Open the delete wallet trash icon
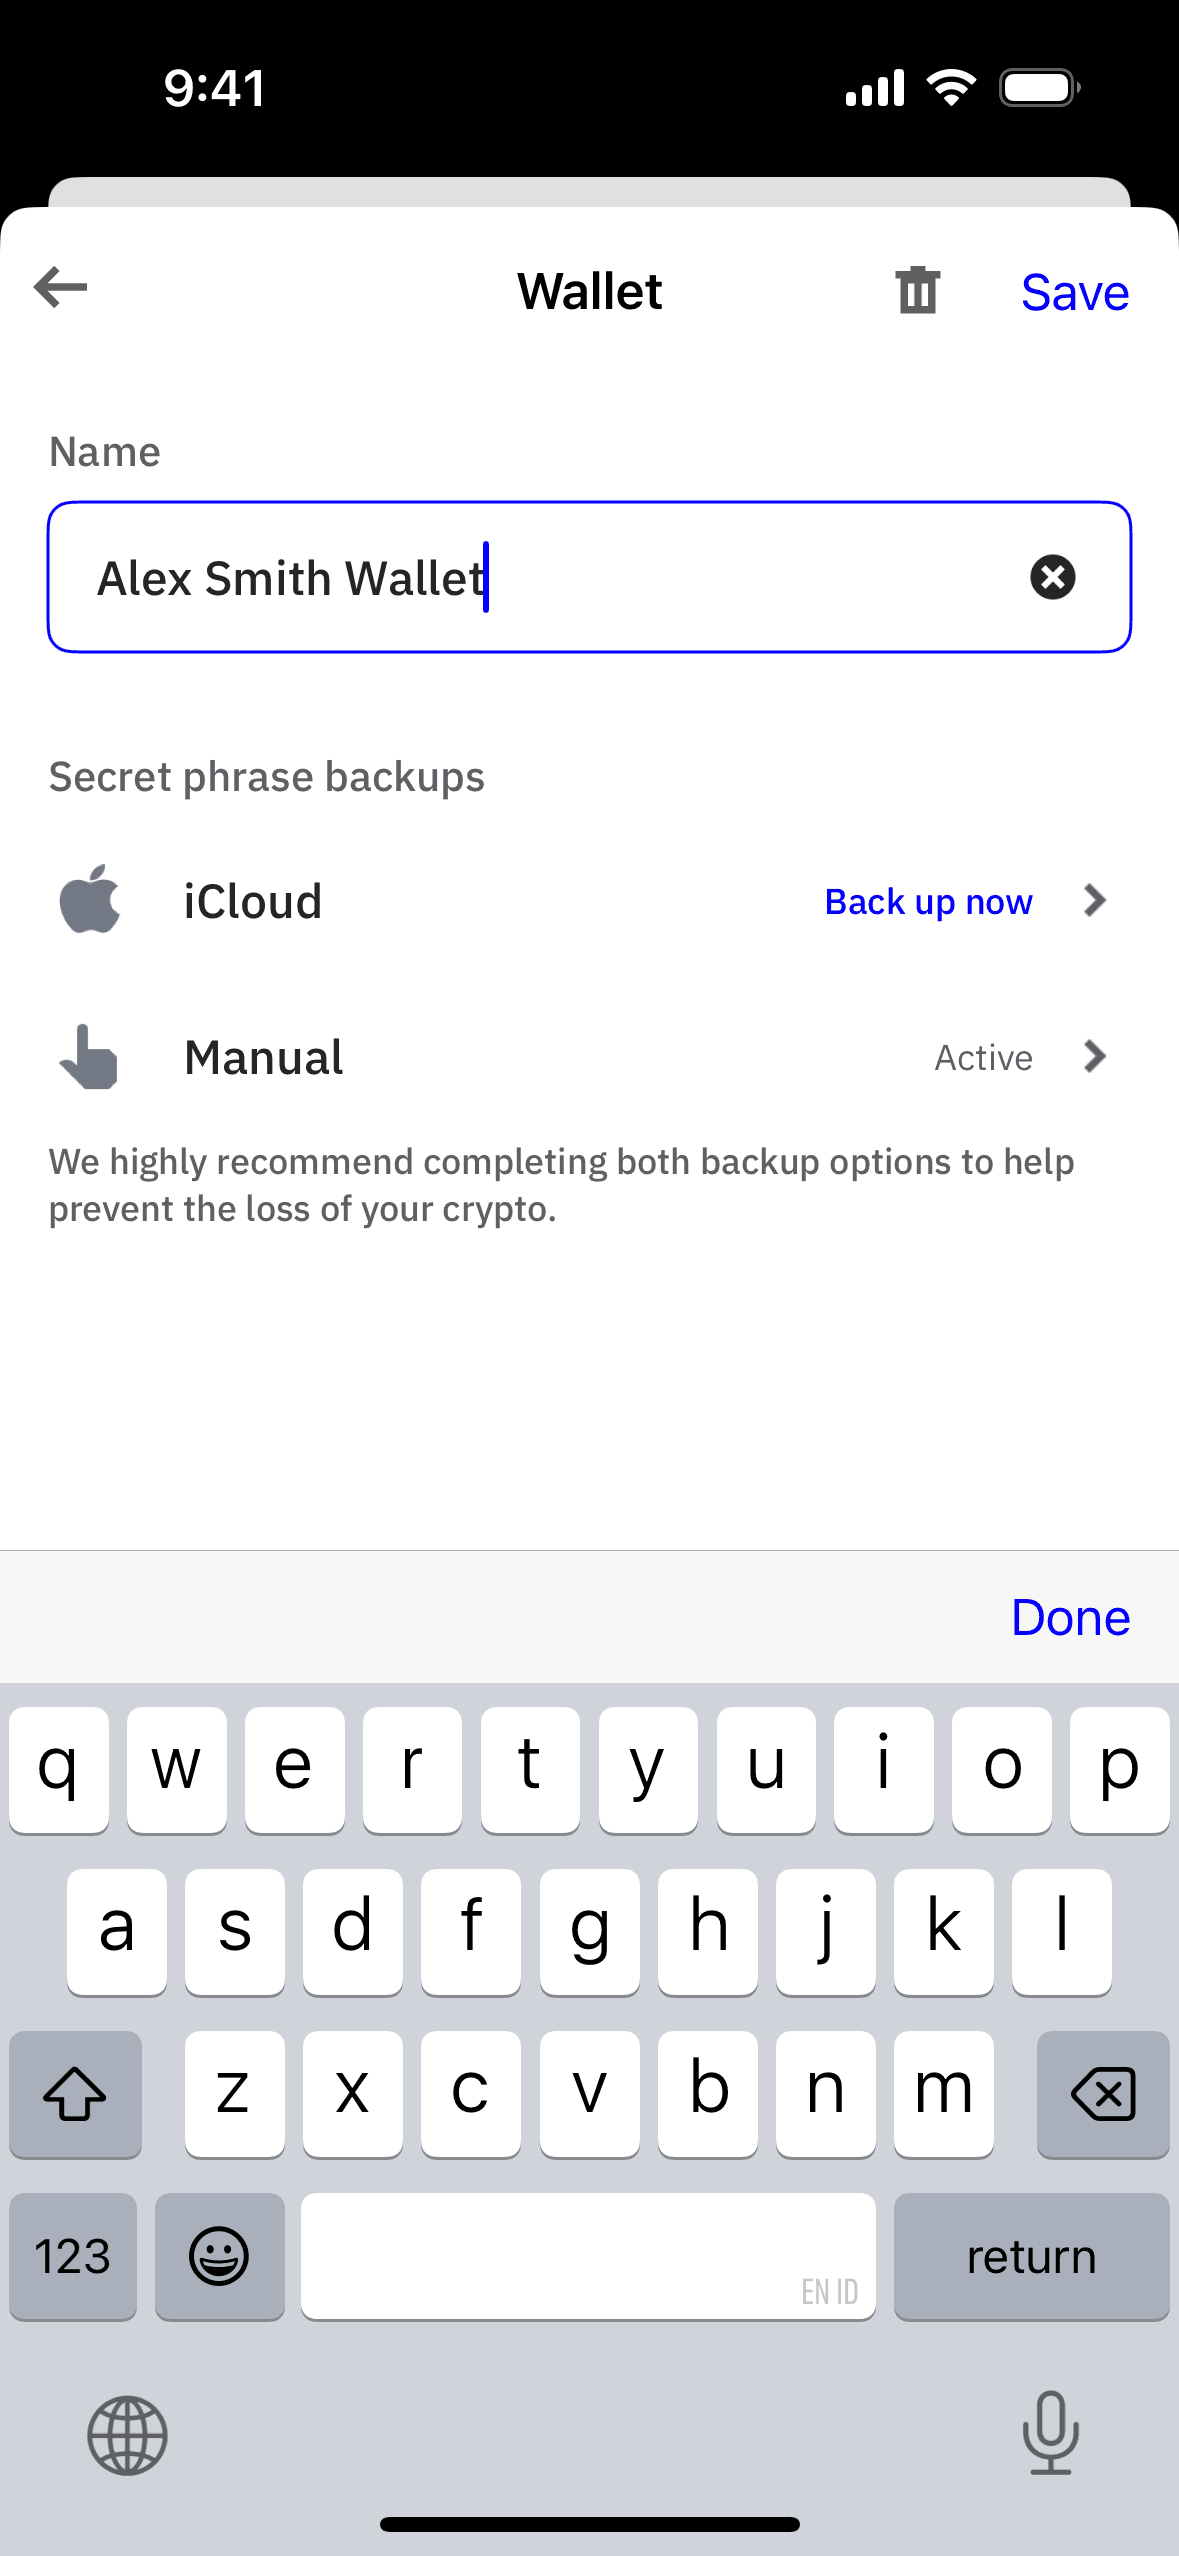1179x2556 pixels. (917, 289)
